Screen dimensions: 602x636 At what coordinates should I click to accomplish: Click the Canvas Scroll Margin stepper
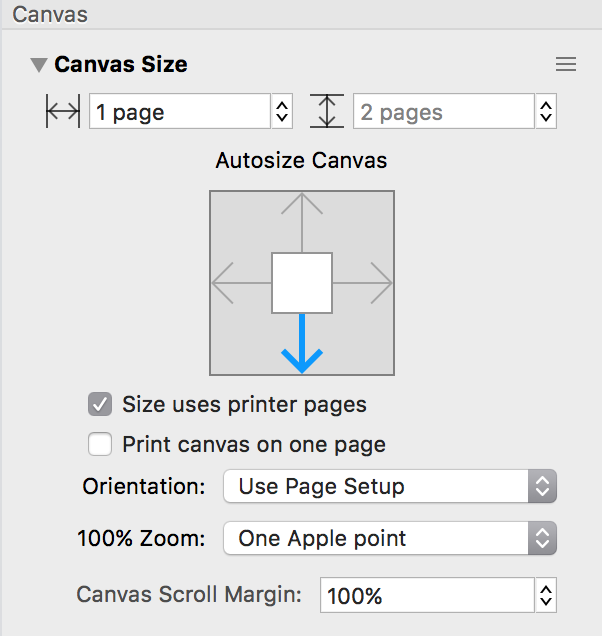(x=546, y=595)
